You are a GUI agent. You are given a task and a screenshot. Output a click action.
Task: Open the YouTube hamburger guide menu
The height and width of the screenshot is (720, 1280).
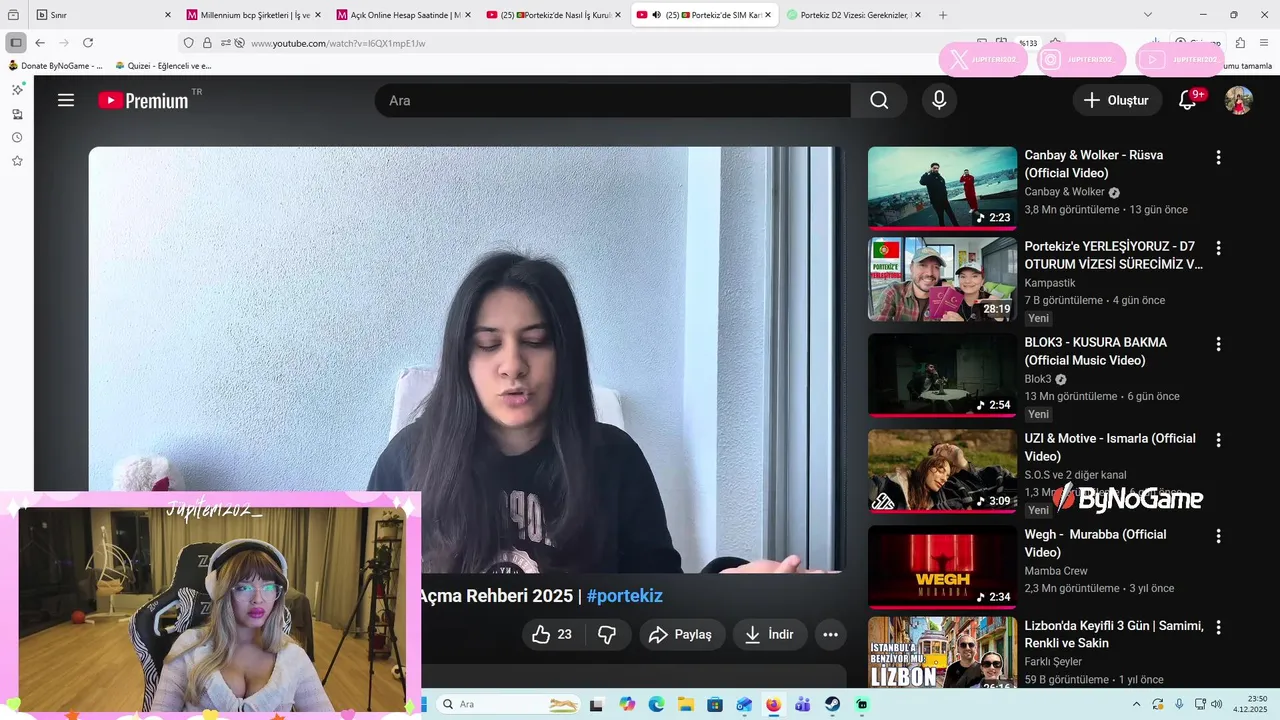point(66,100)
